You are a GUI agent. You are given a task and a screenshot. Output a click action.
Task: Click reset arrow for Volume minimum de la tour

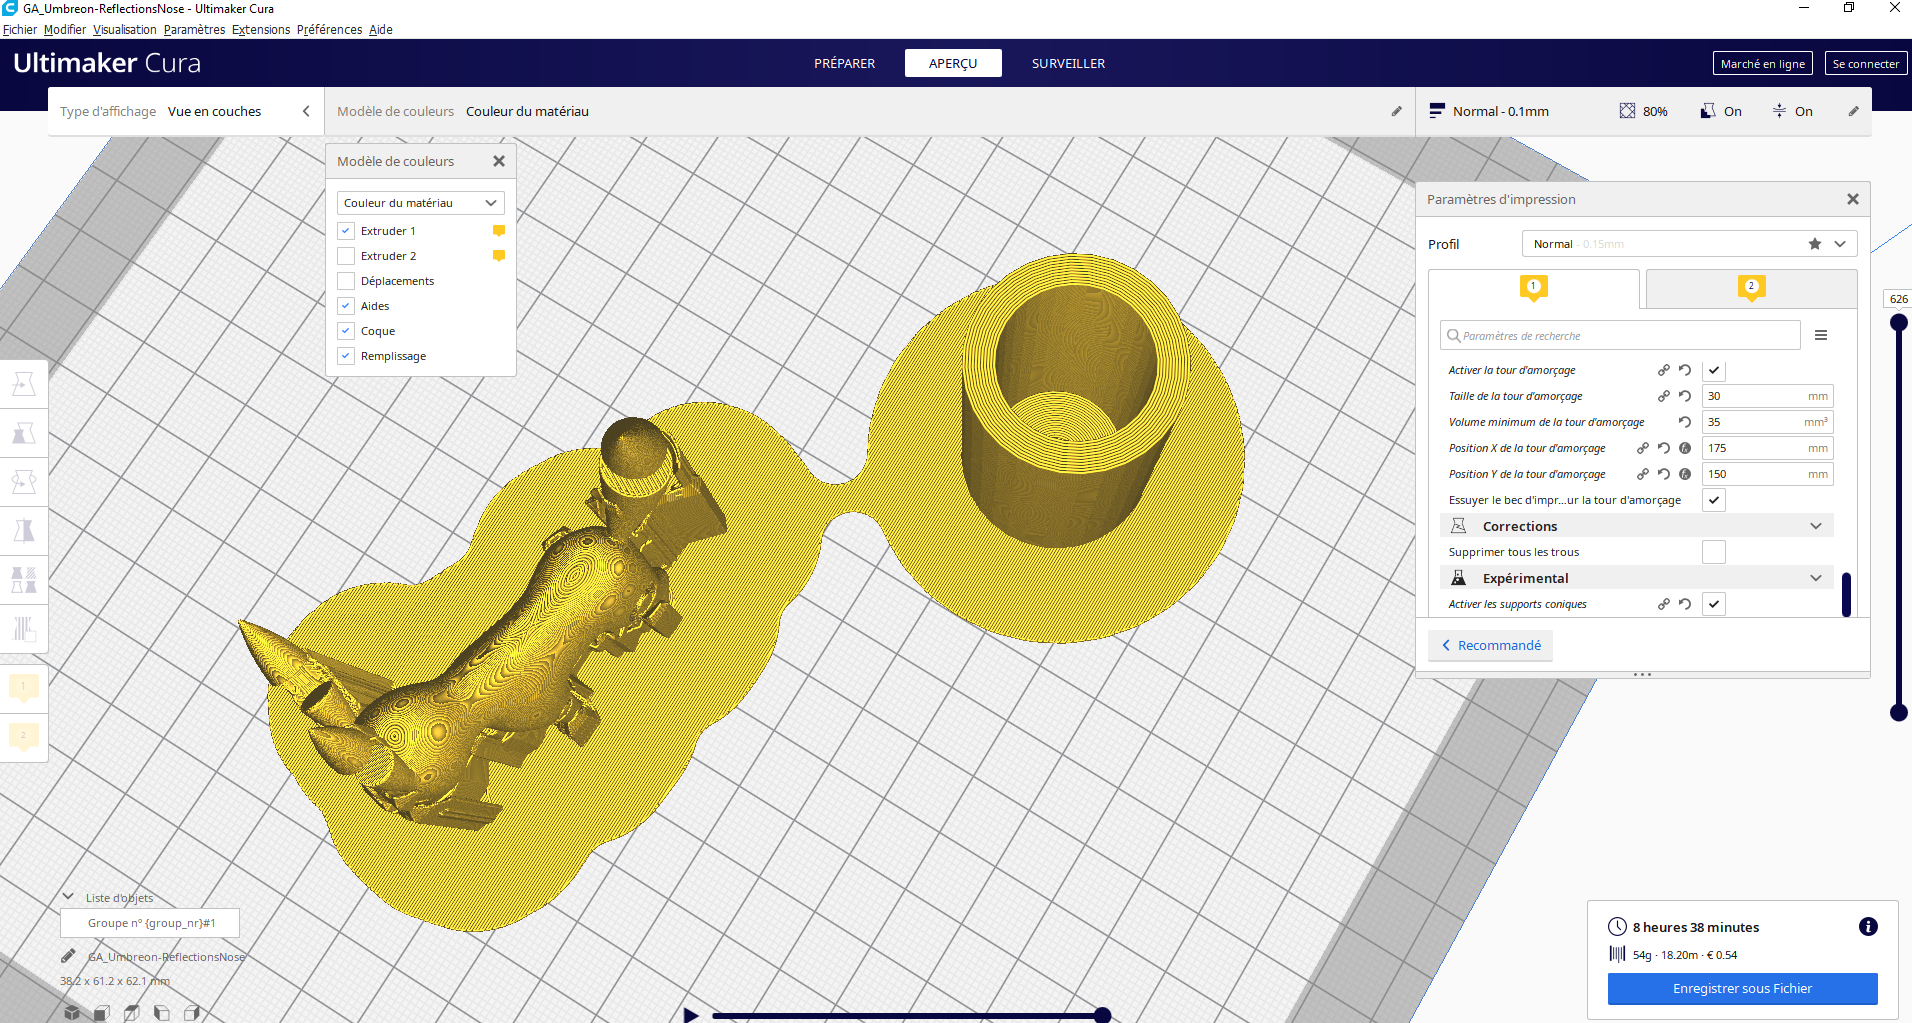click(x=1685, y=422)
